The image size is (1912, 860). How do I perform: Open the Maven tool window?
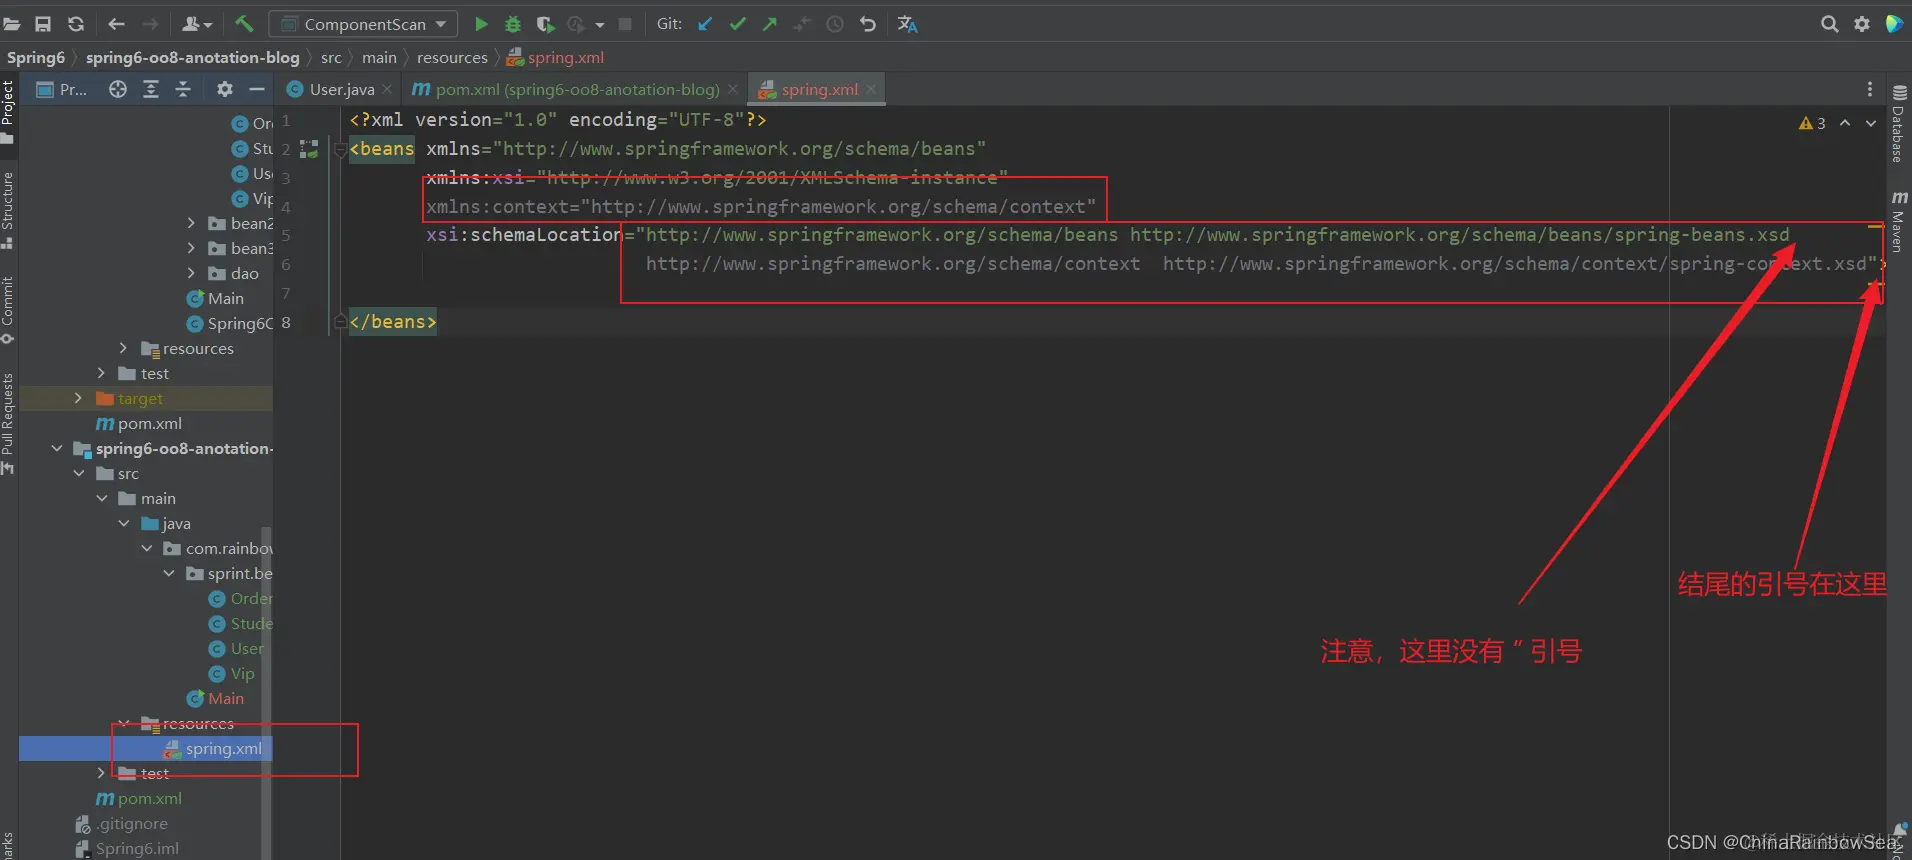1898,221
